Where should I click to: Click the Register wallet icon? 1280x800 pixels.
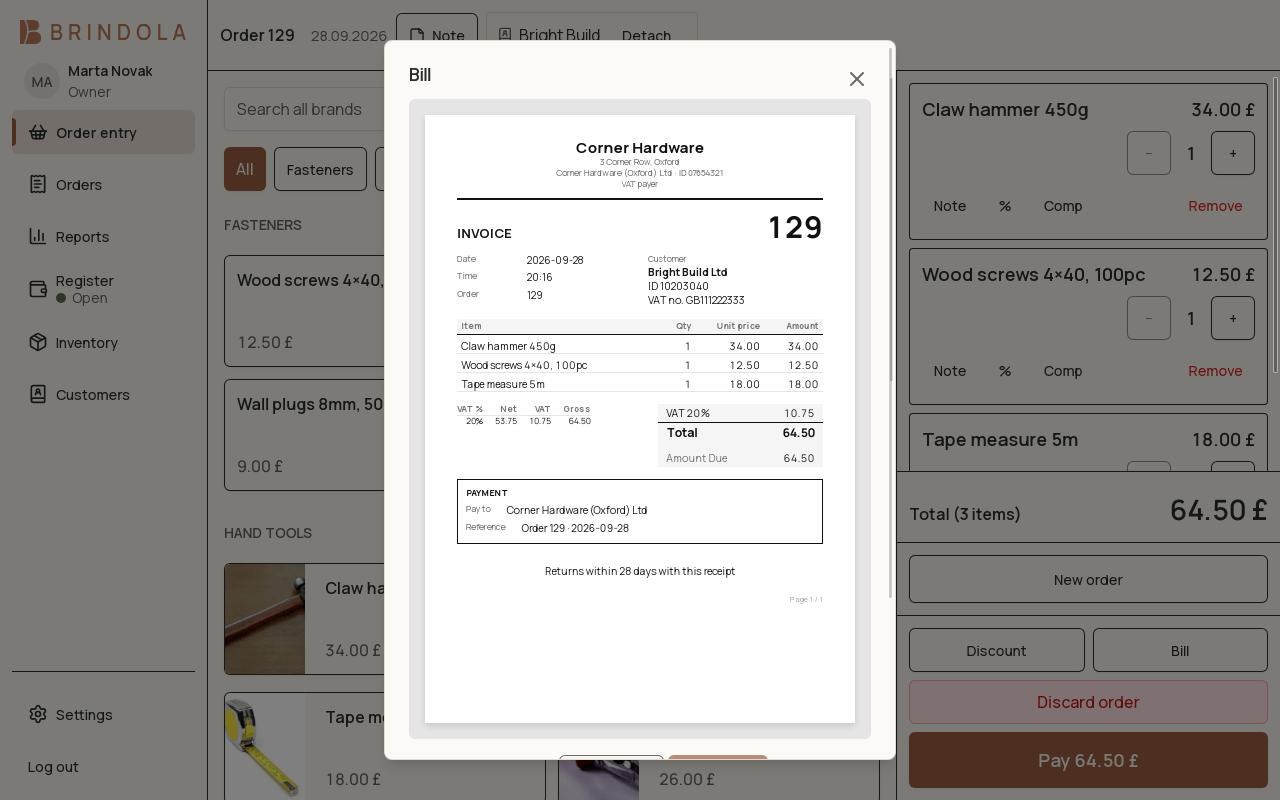click(38, 289)
